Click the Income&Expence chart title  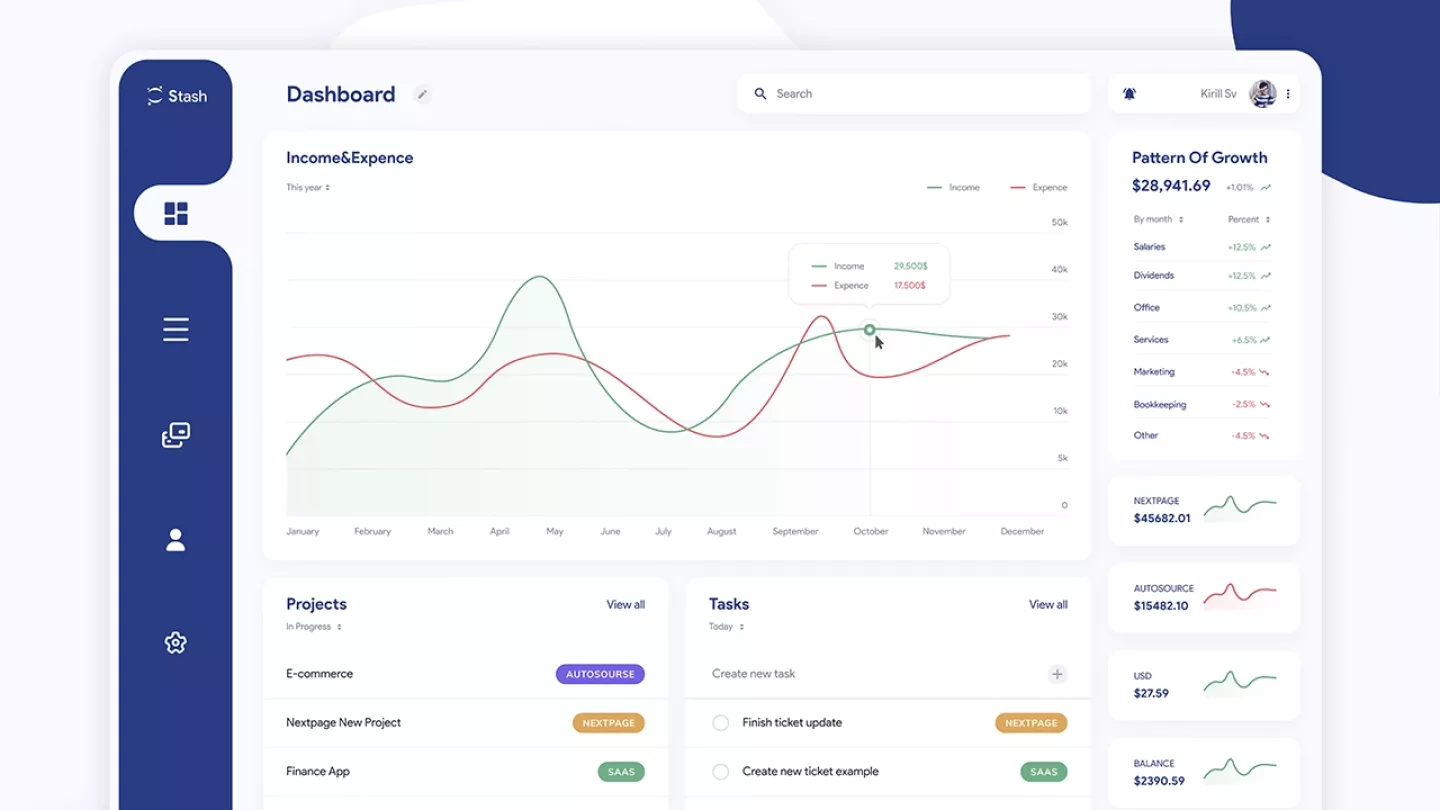349,158
